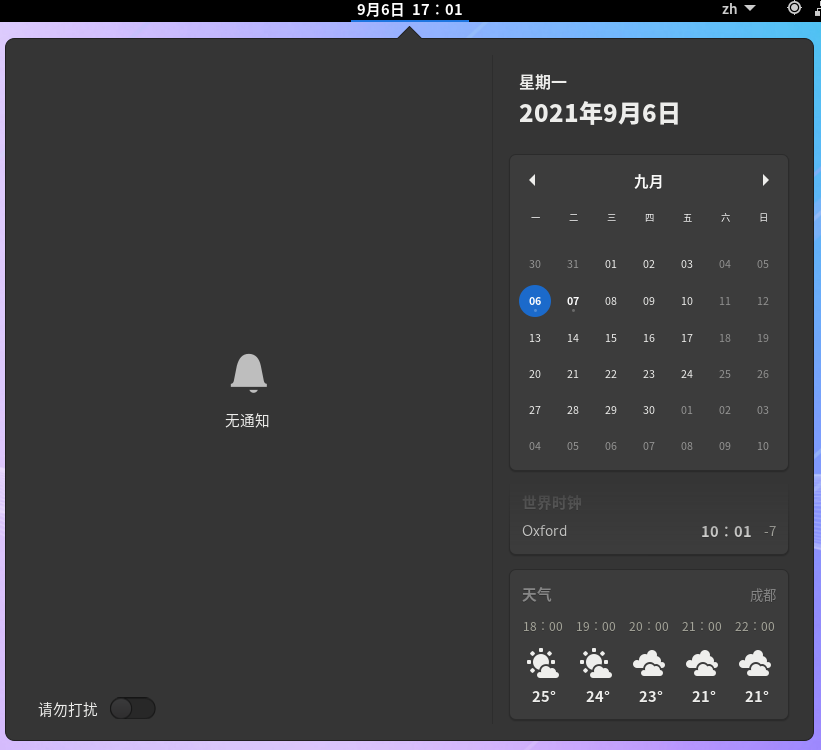Click the notification bell icon
This screenshot has width=821, height=750.
(x=248, y=373)
